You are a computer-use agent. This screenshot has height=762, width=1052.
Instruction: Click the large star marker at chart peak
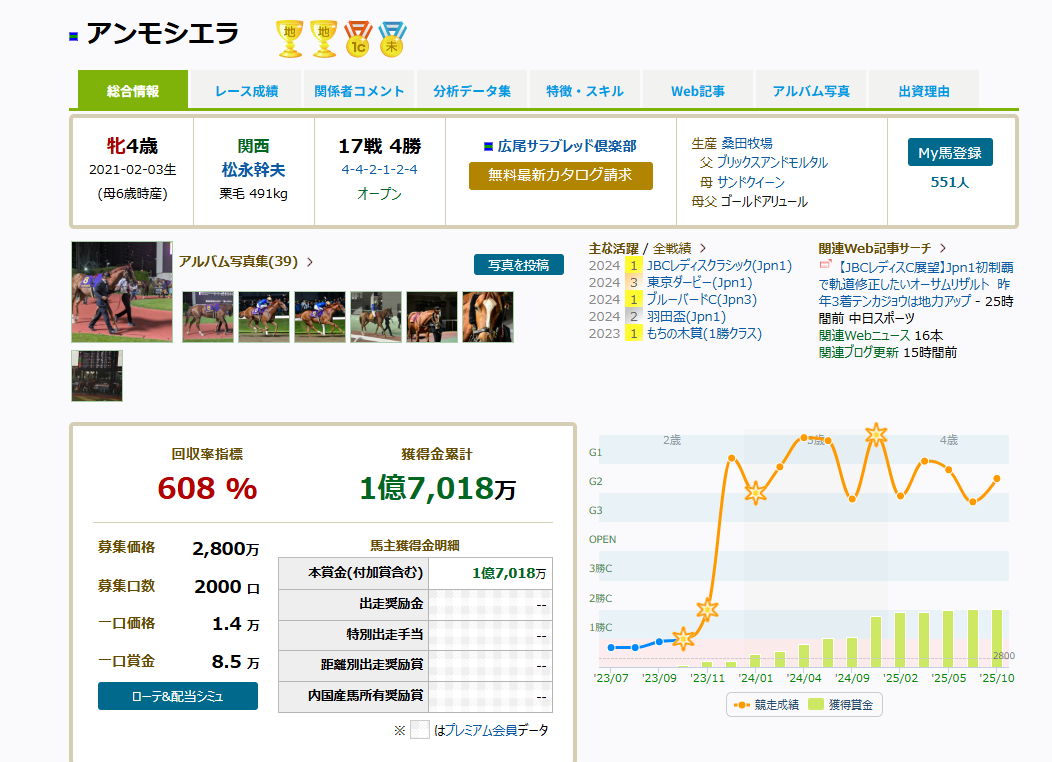[876, 435]
